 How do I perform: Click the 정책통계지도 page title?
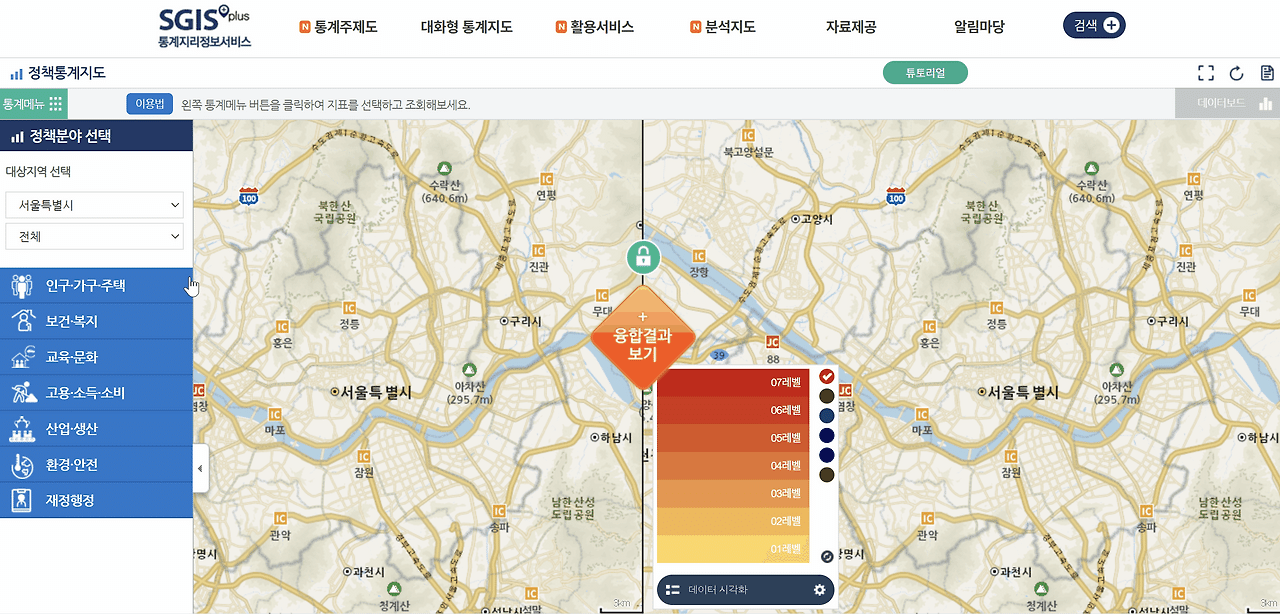(66, 73)
